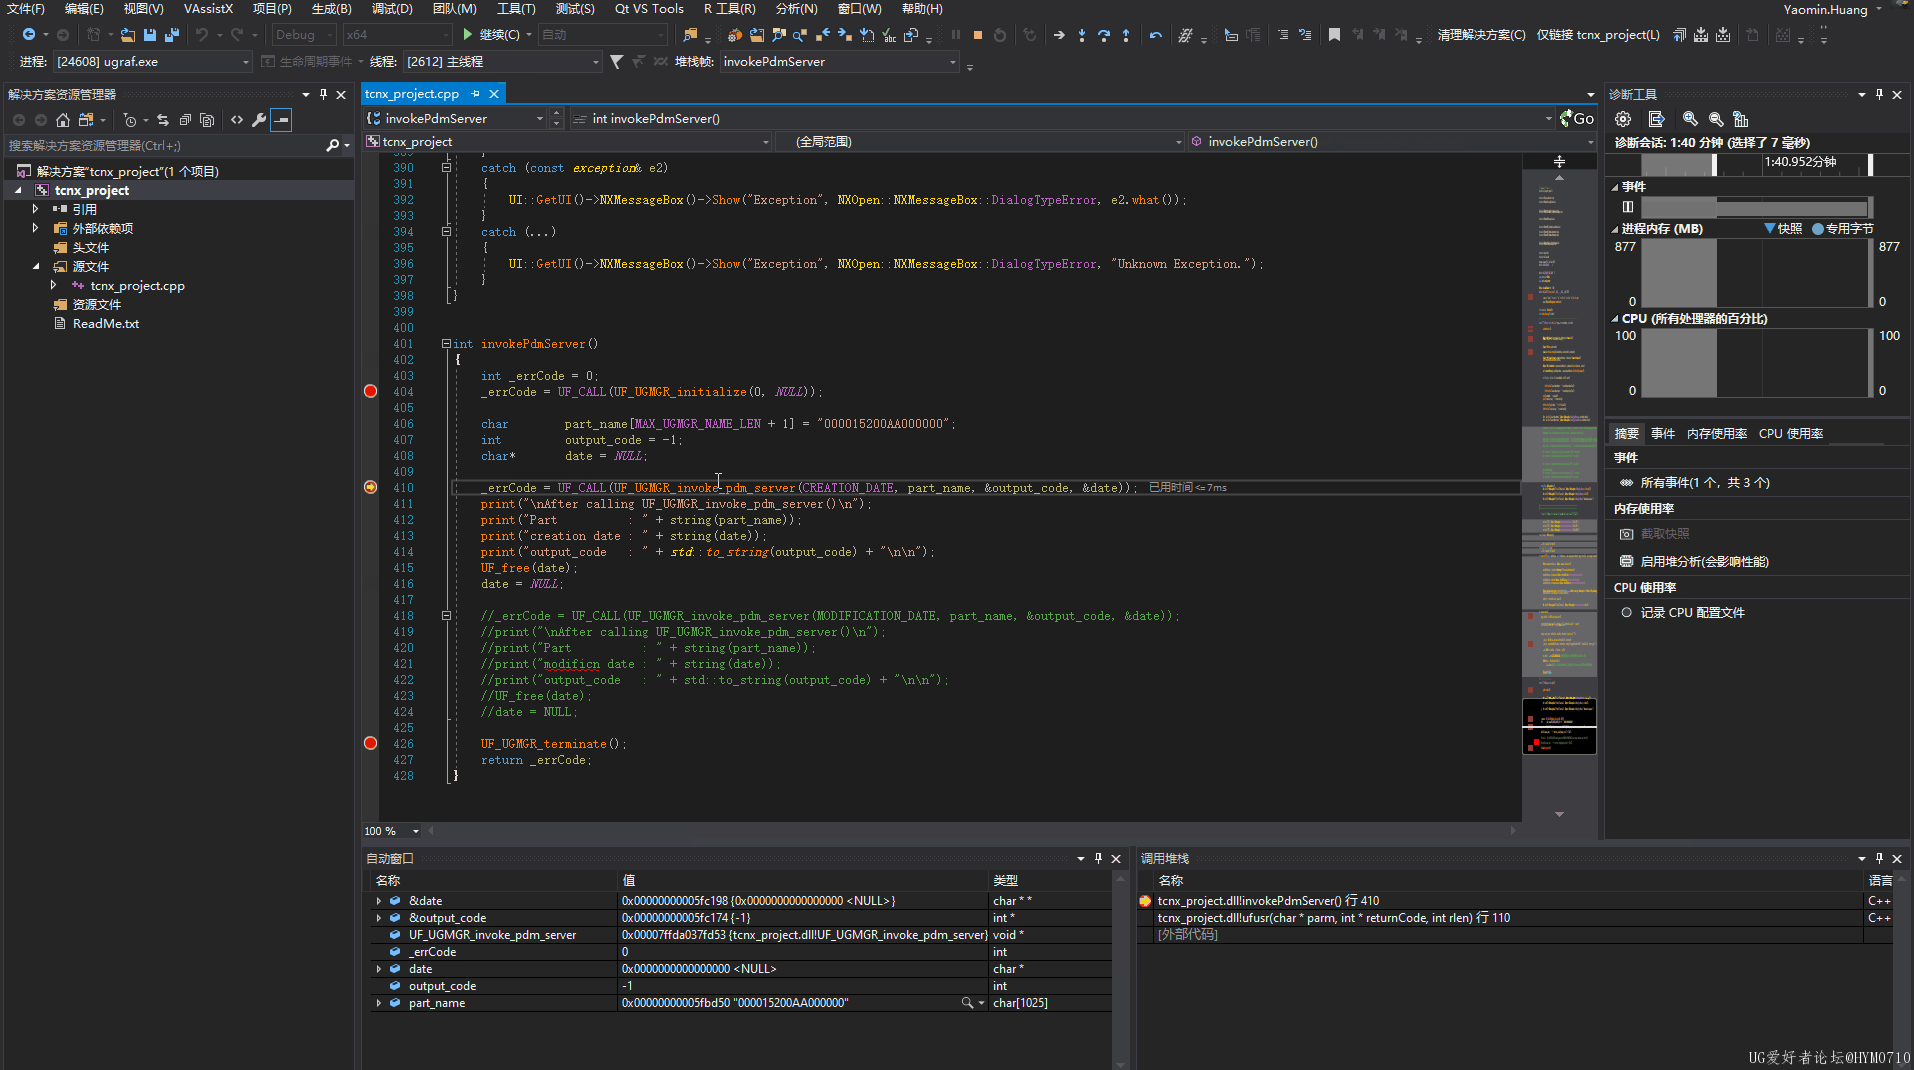
Task: Click Properties wrench icon in Solution Explorer
Action: pos(259,120)
